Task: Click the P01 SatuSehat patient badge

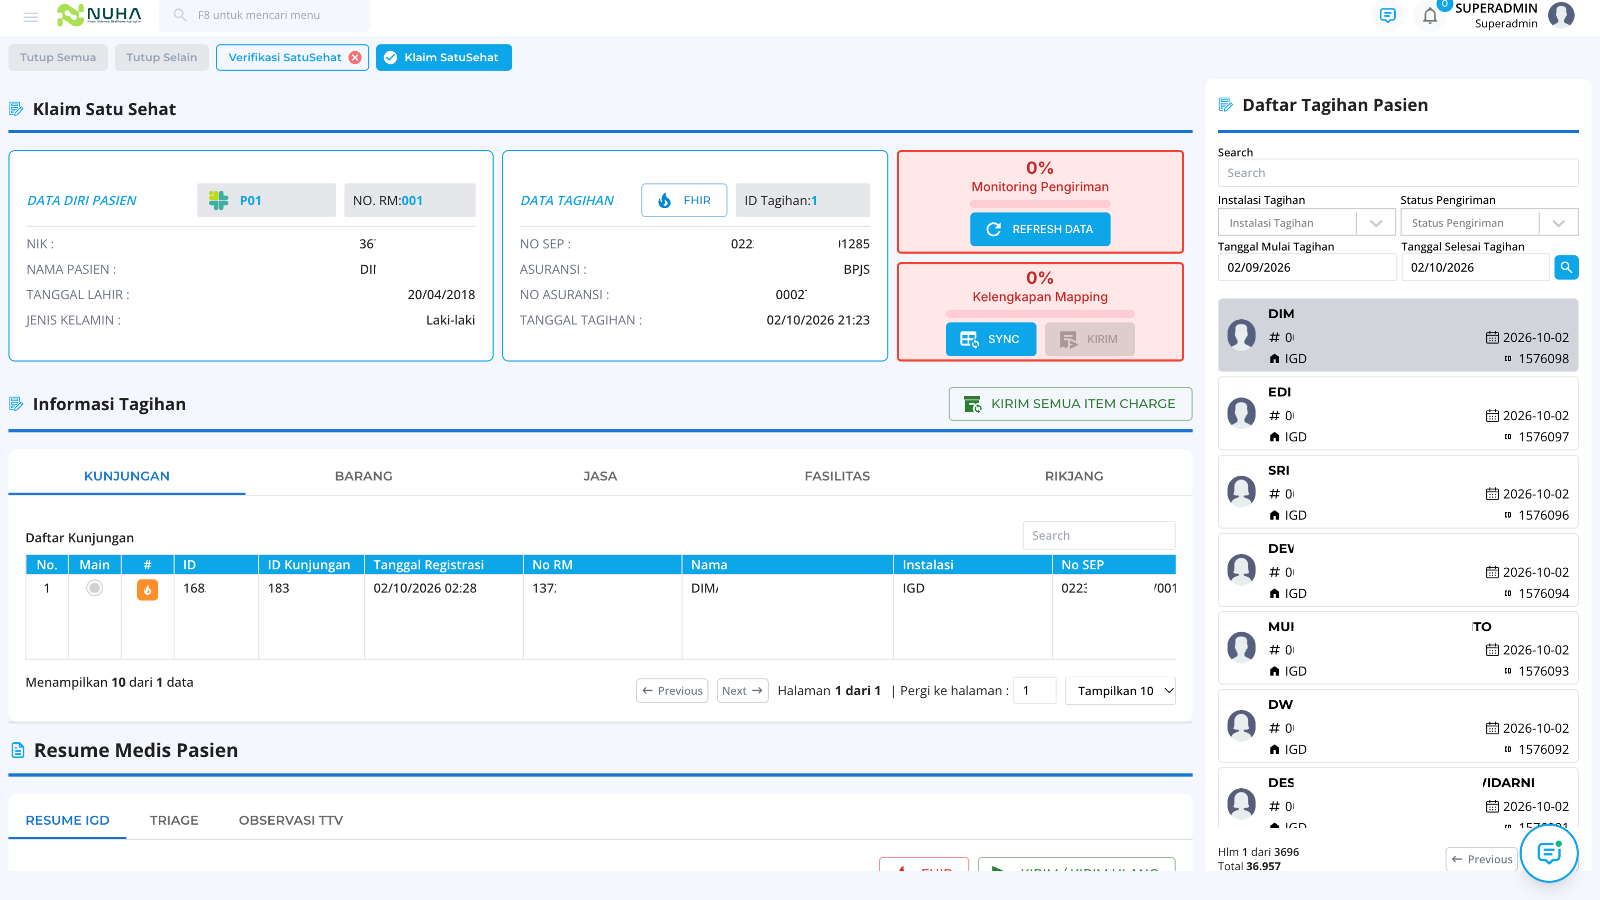Action: pos(266,200)
